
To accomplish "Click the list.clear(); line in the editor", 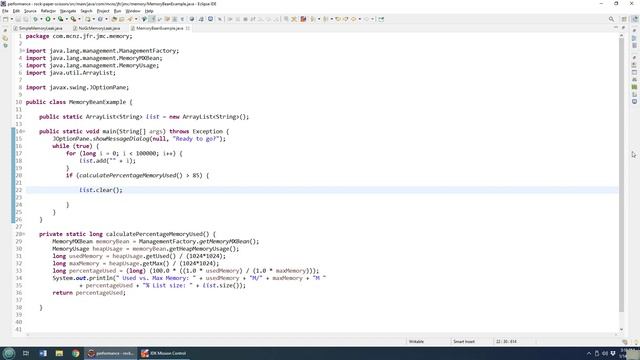I will point(101,190).
